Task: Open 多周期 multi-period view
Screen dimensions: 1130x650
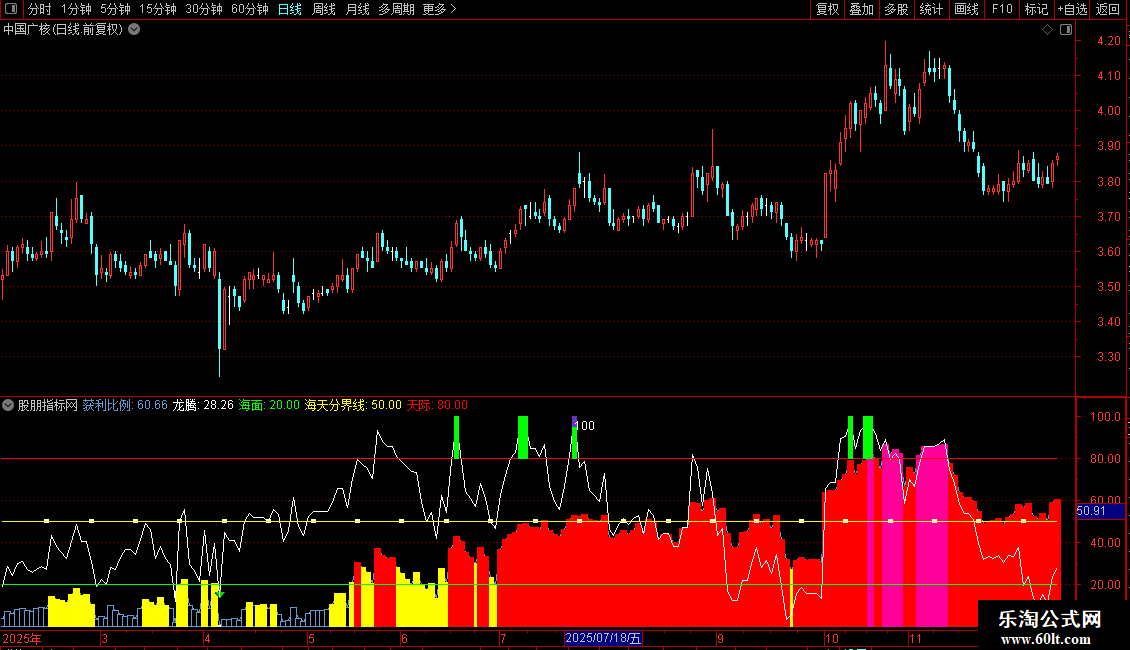Action: 396,9
